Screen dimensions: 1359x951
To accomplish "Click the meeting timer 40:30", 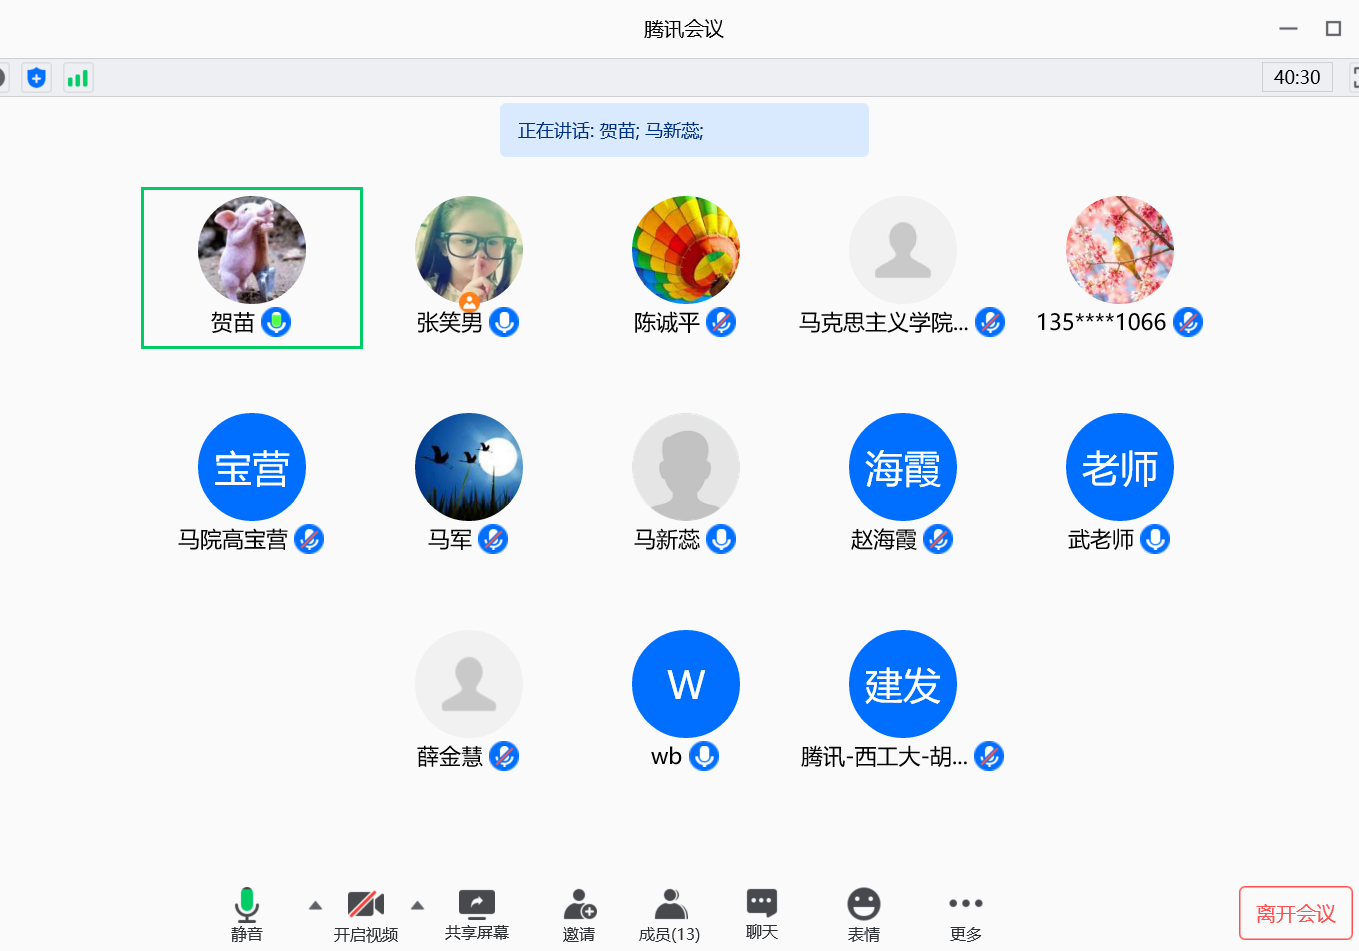I will (1297, 77).
